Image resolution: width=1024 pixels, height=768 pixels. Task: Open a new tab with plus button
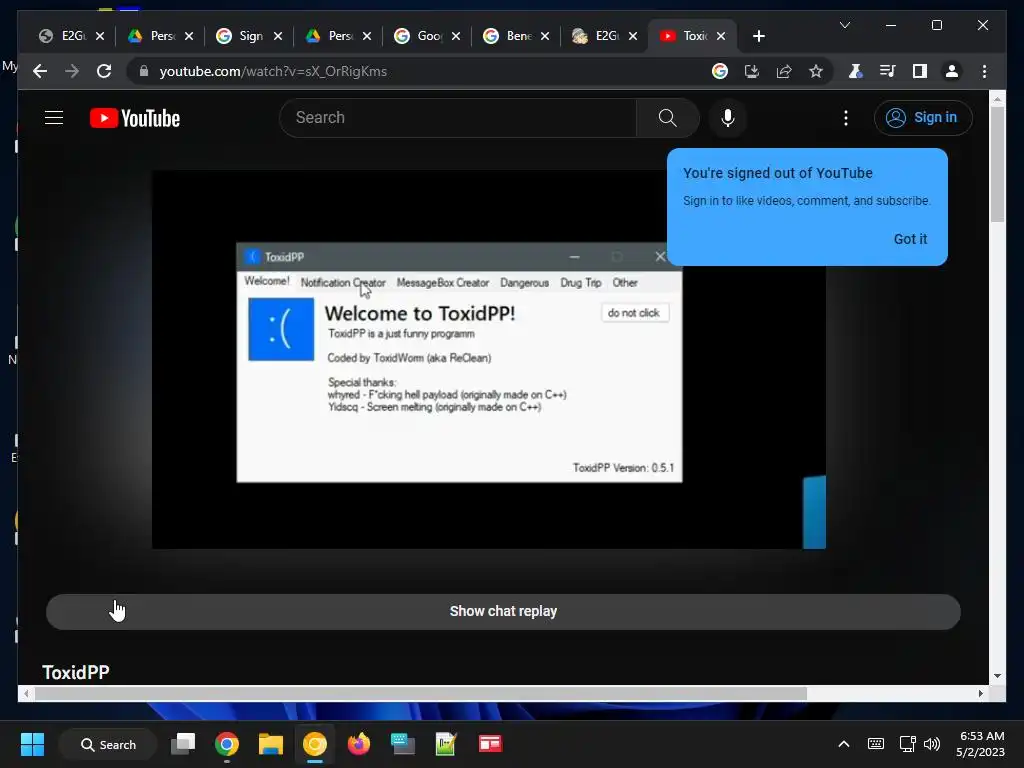pos(758,36)
